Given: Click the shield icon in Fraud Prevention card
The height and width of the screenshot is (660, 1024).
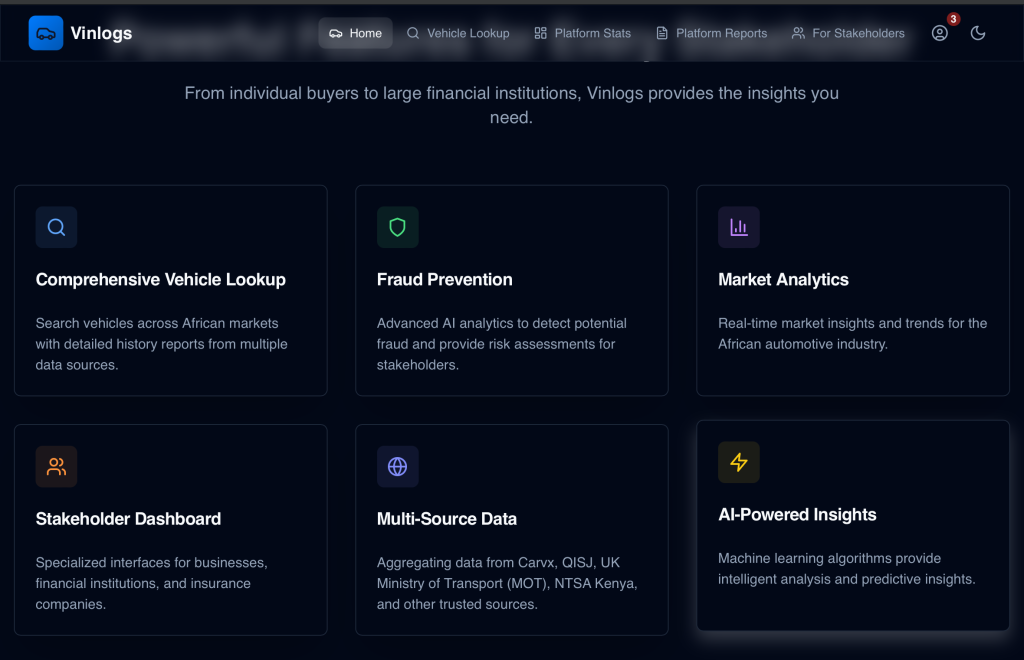Looking at the screenshot, I should tap(397, 227).
